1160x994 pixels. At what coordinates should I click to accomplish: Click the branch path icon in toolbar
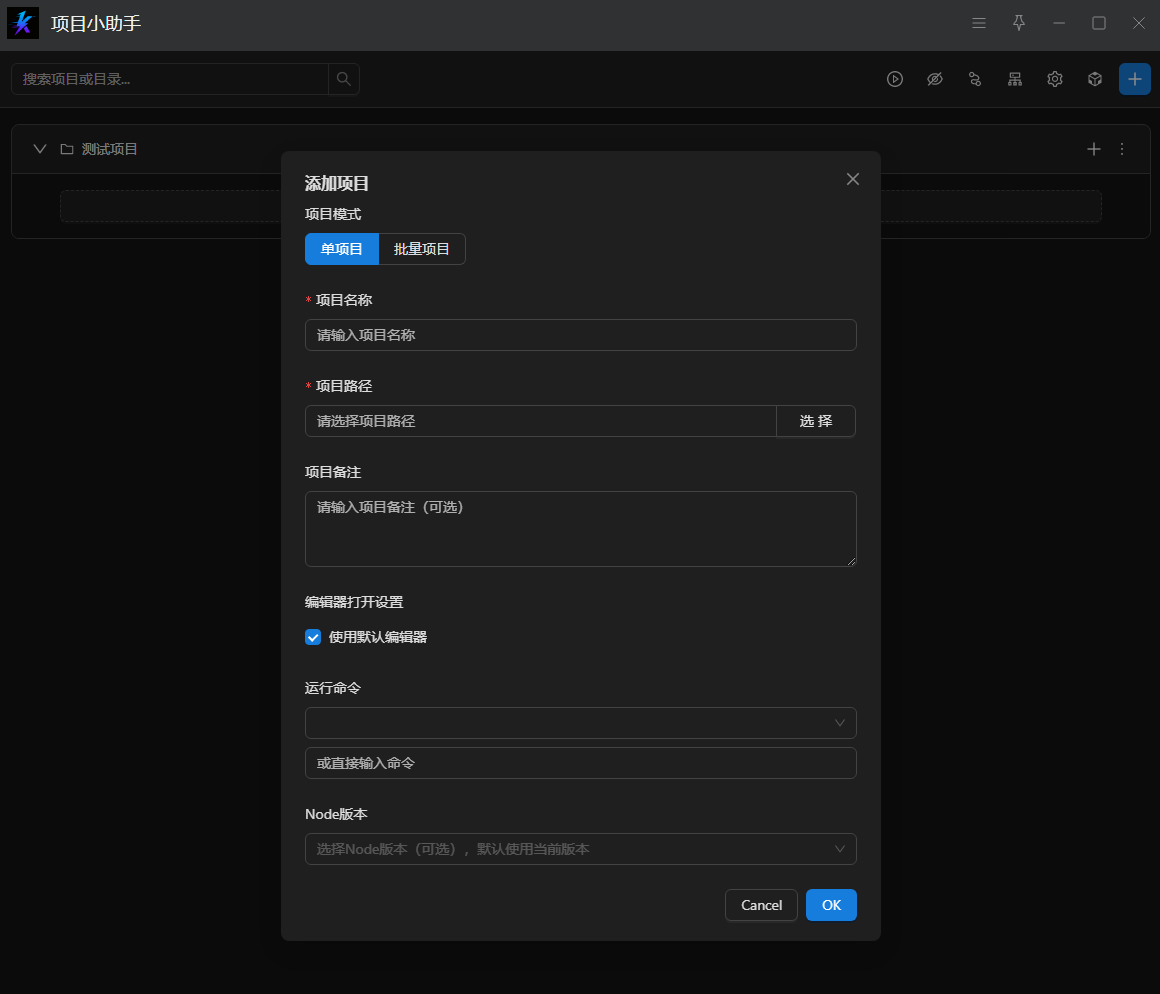pyautogui.click(x=975, y=79)
